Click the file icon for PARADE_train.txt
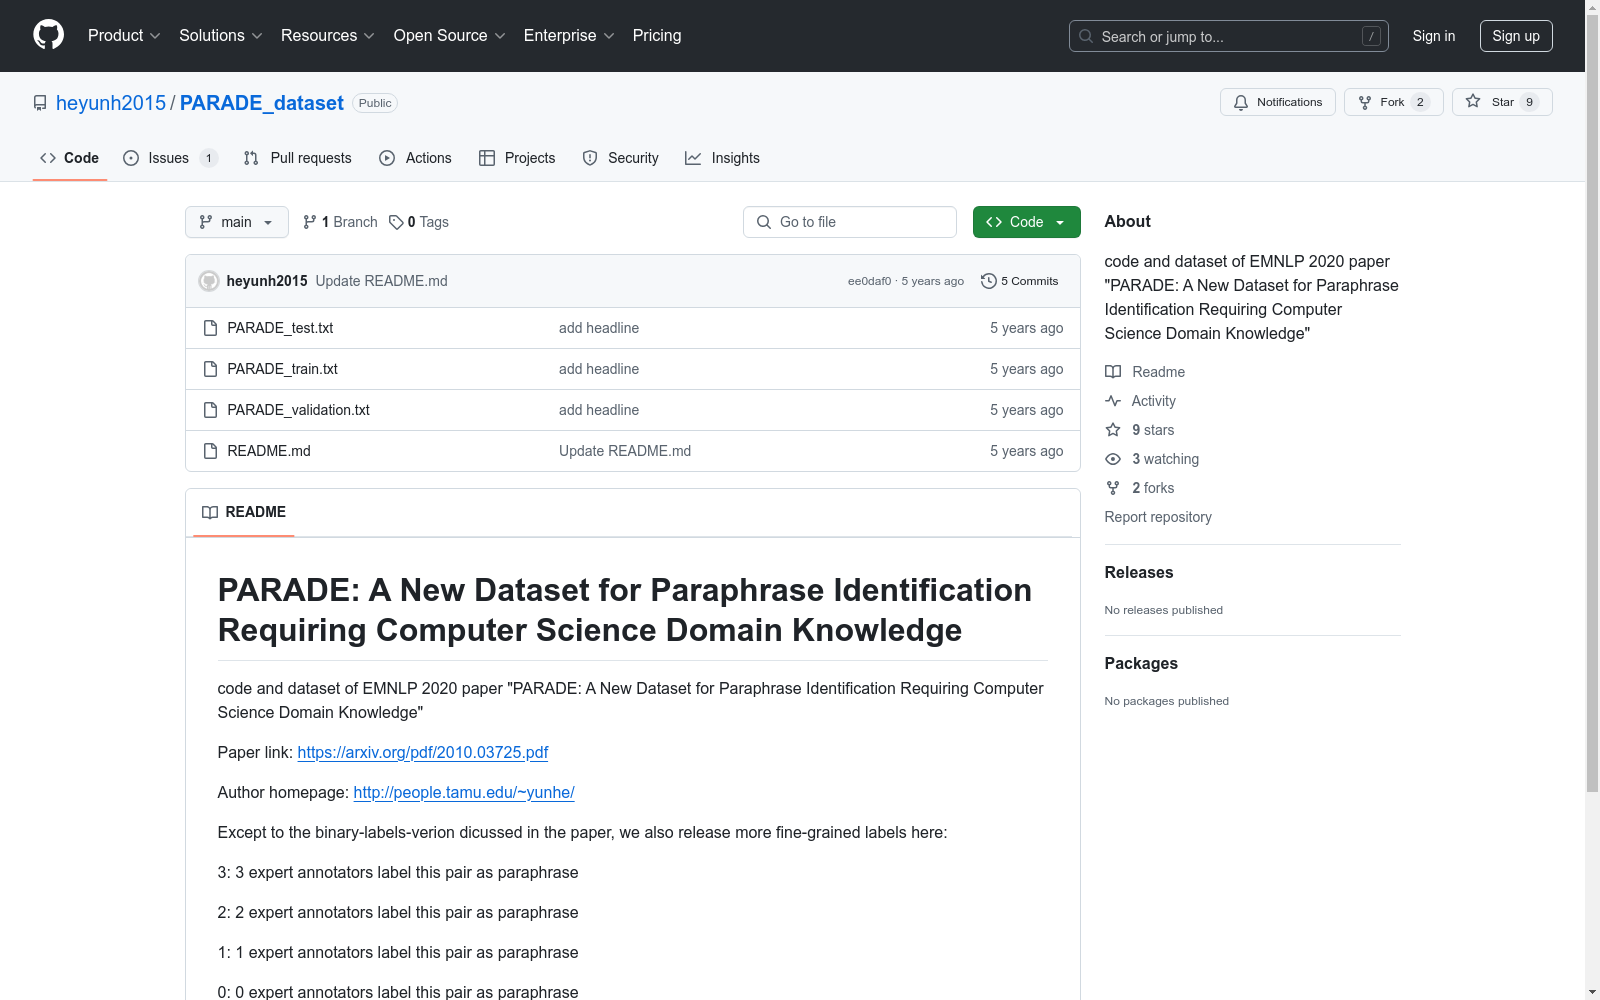Viewport: 1600px width, 1000px height. coord(210,369)
